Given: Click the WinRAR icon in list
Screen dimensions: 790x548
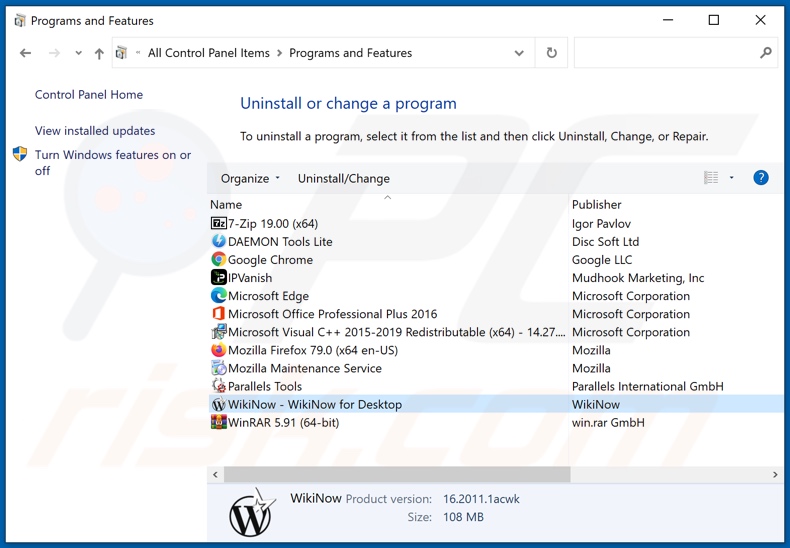Looking at the screenshot, I should coord(219,423).
